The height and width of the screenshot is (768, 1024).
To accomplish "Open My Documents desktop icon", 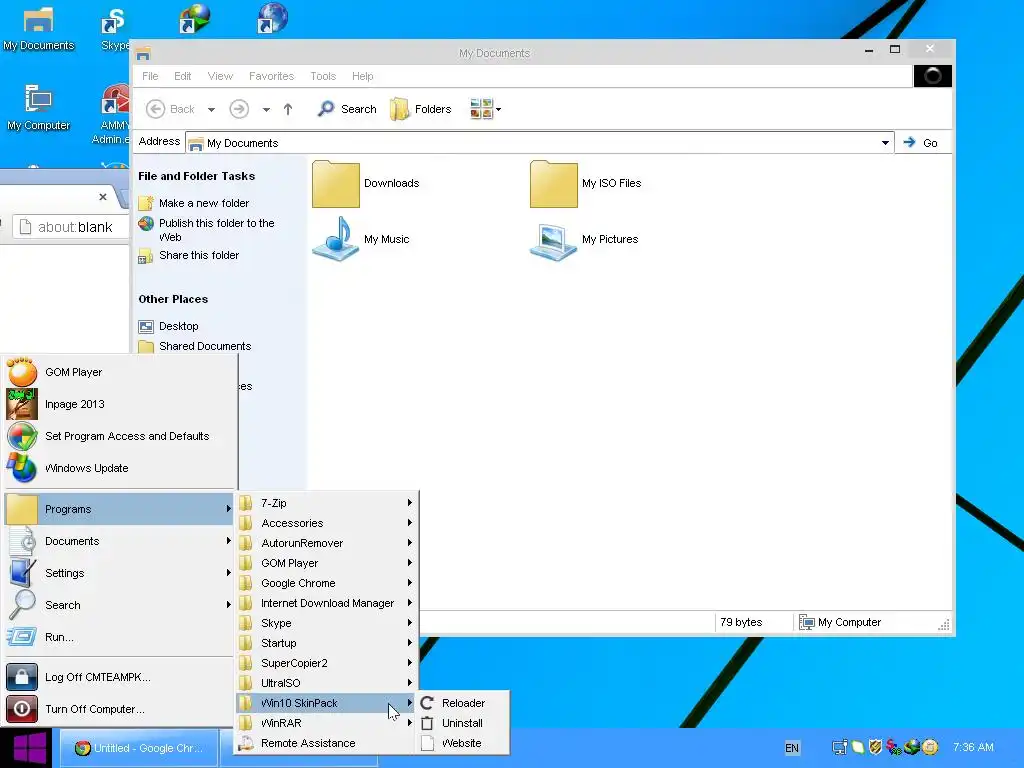I will click(39, 29).
